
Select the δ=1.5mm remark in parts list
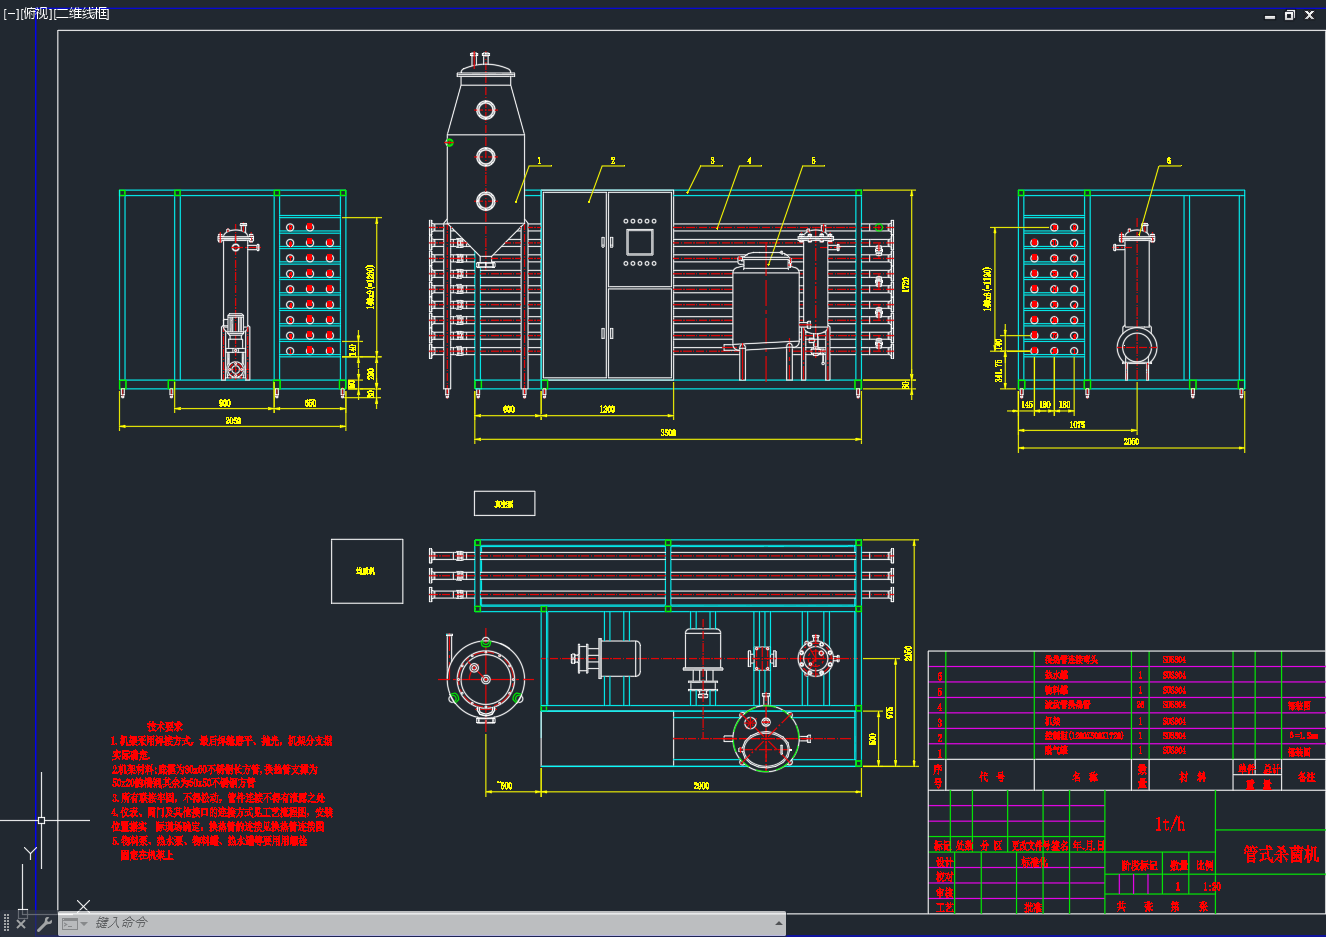1304,735
